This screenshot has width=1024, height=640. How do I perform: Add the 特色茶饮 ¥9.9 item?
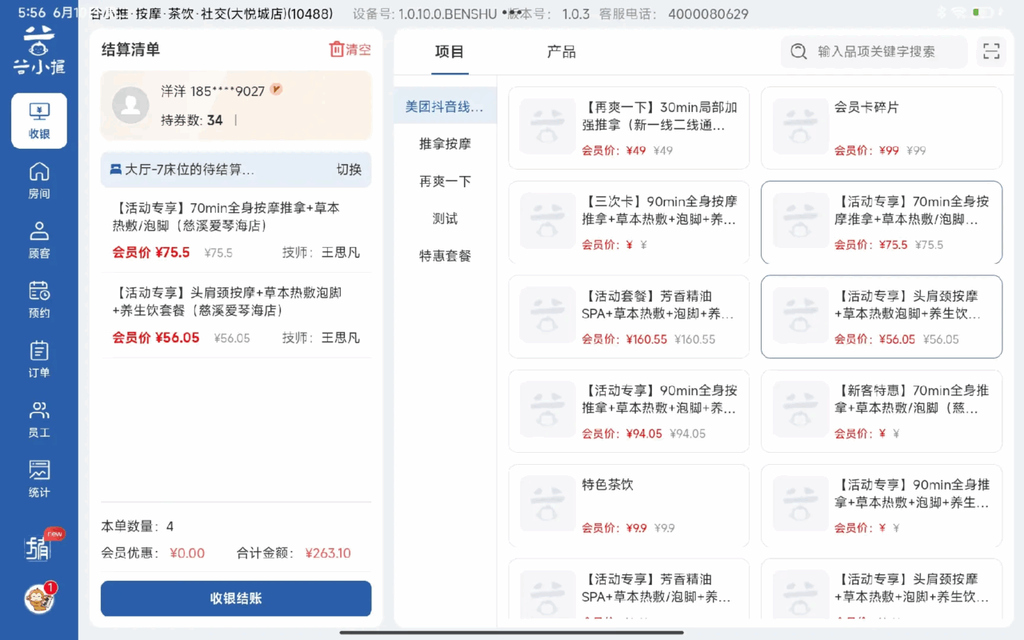[x=629, y=505]
